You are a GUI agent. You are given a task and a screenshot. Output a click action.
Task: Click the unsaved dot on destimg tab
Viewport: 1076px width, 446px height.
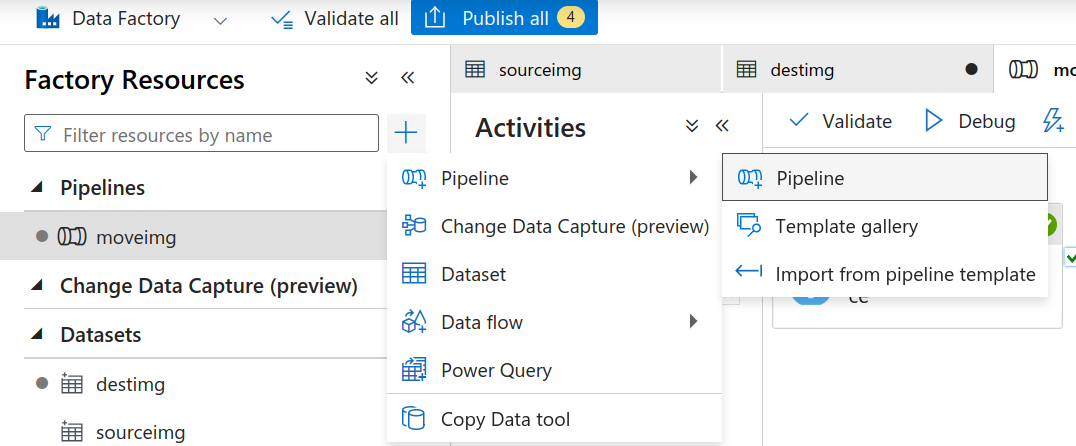(971, 69)
